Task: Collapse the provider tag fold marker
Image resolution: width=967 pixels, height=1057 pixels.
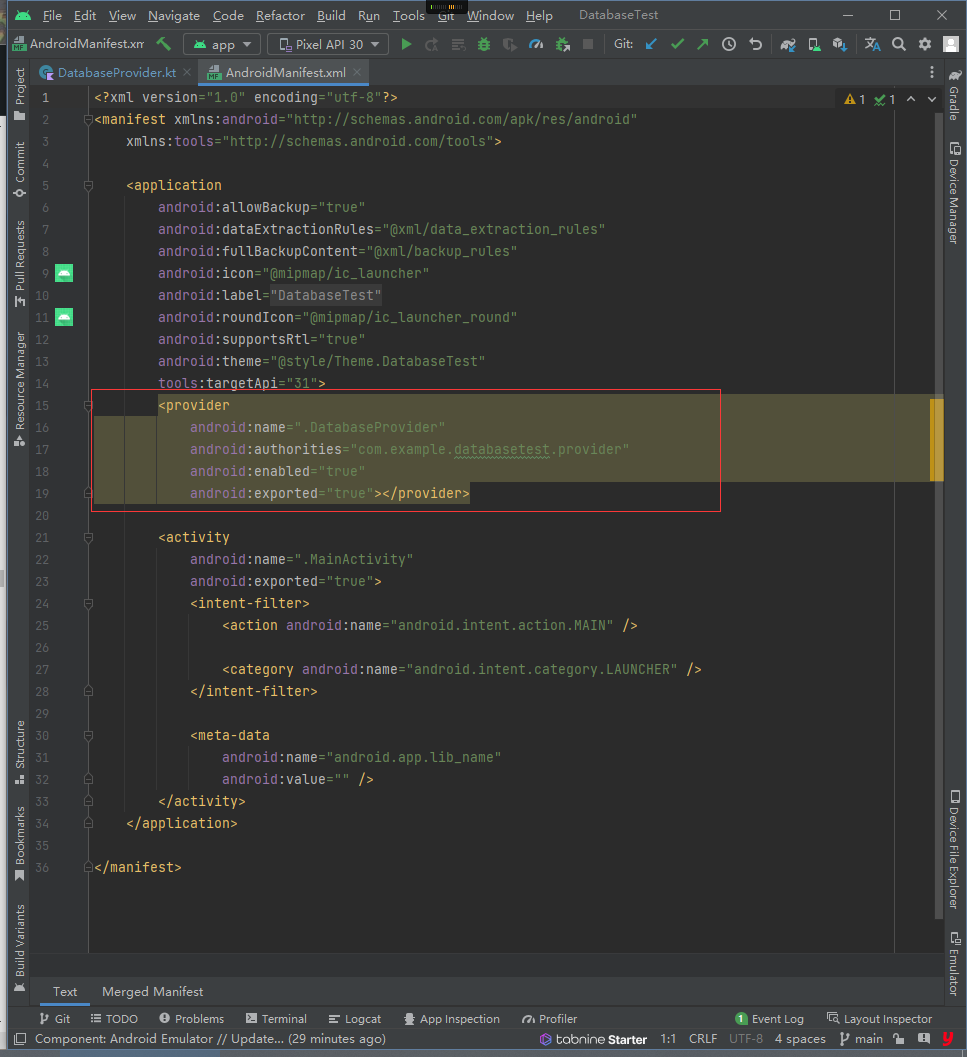Action: 88,406
